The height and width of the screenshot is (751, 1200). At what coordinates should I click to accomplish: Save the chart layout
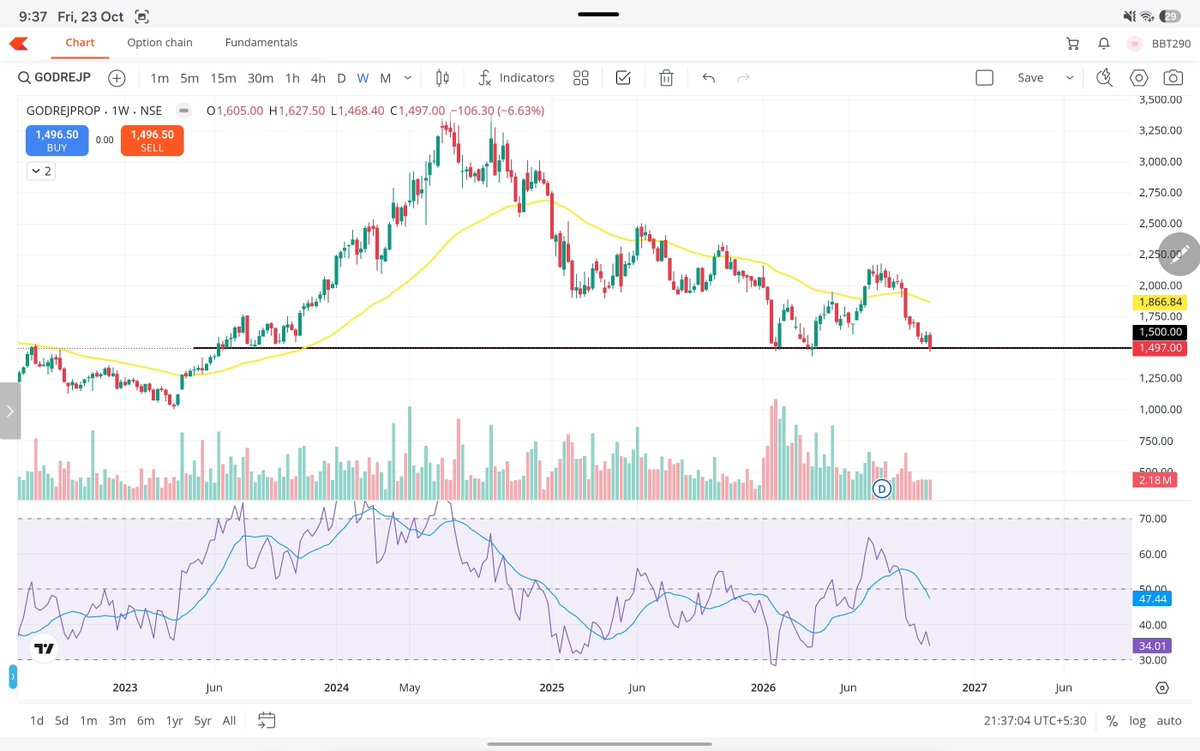(x=1030, y=78)
